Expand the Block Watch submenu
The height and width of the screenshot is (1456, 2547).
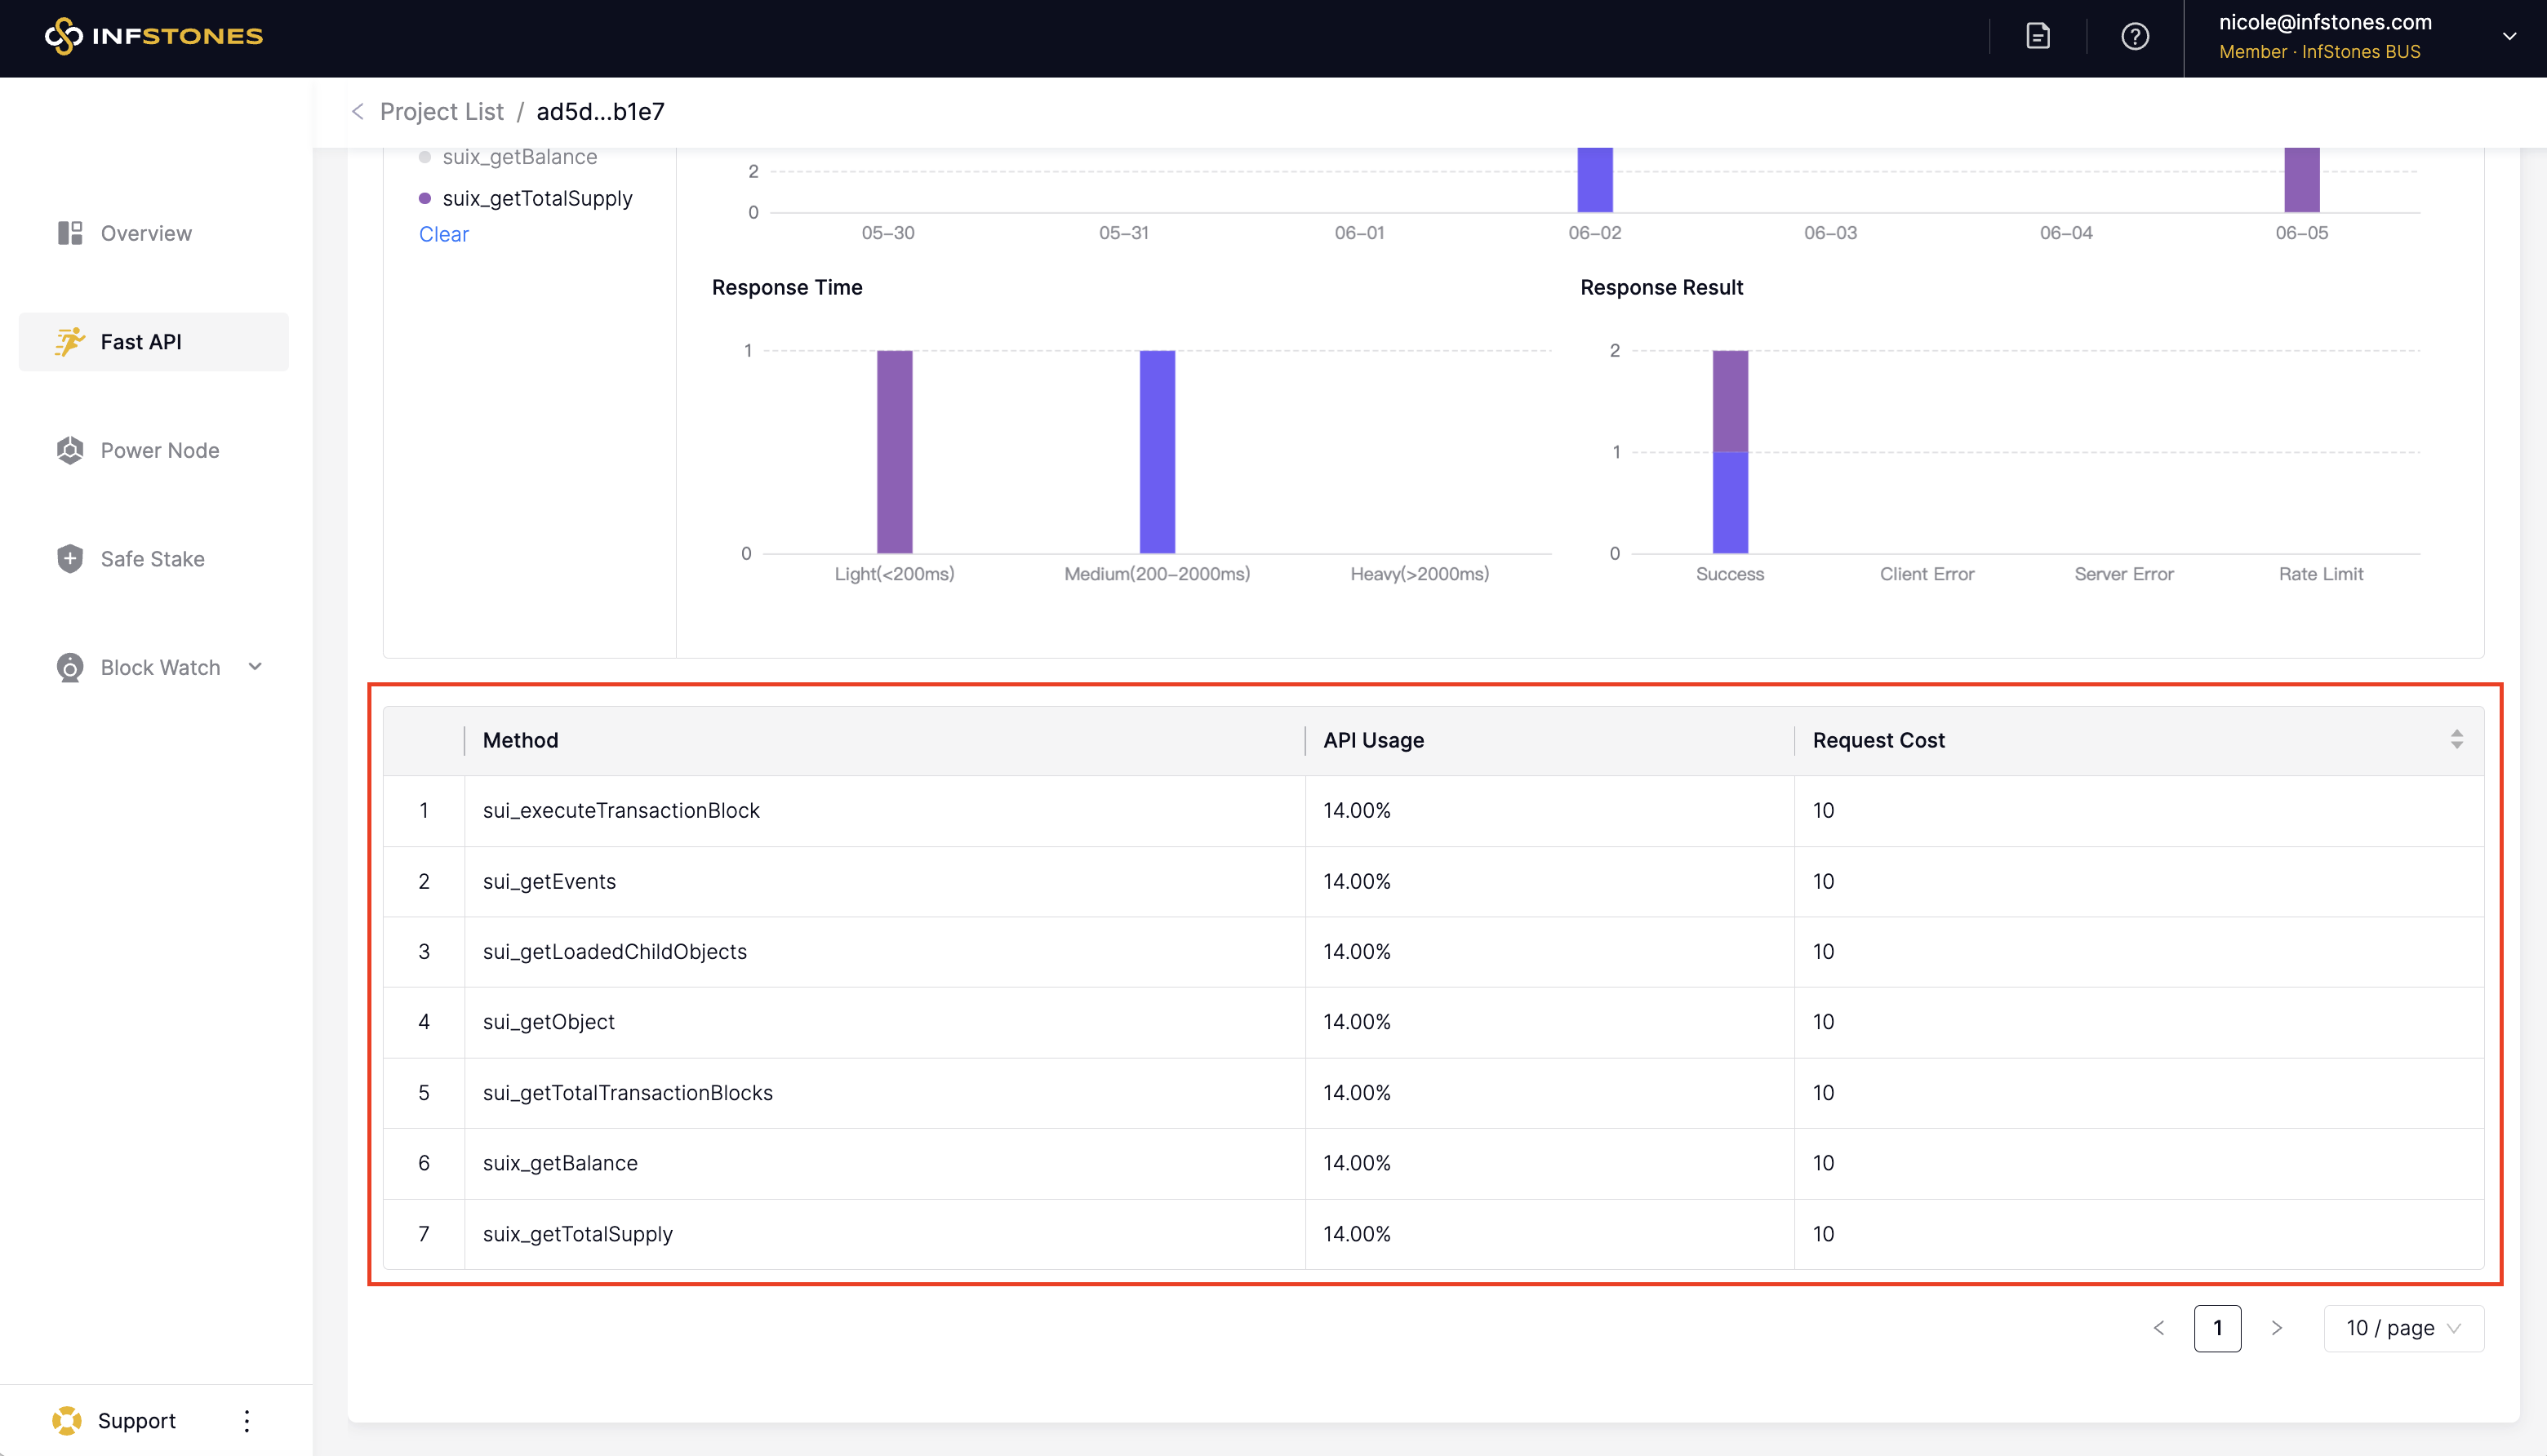tap(255, 667)
